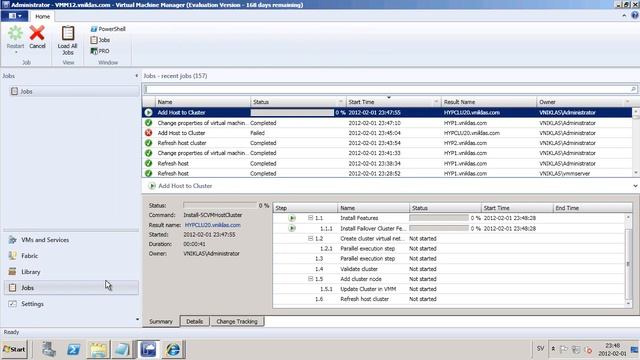Open Server Manager from taskbar
Viewport: 640px width, 360px height.
[49, 349]
